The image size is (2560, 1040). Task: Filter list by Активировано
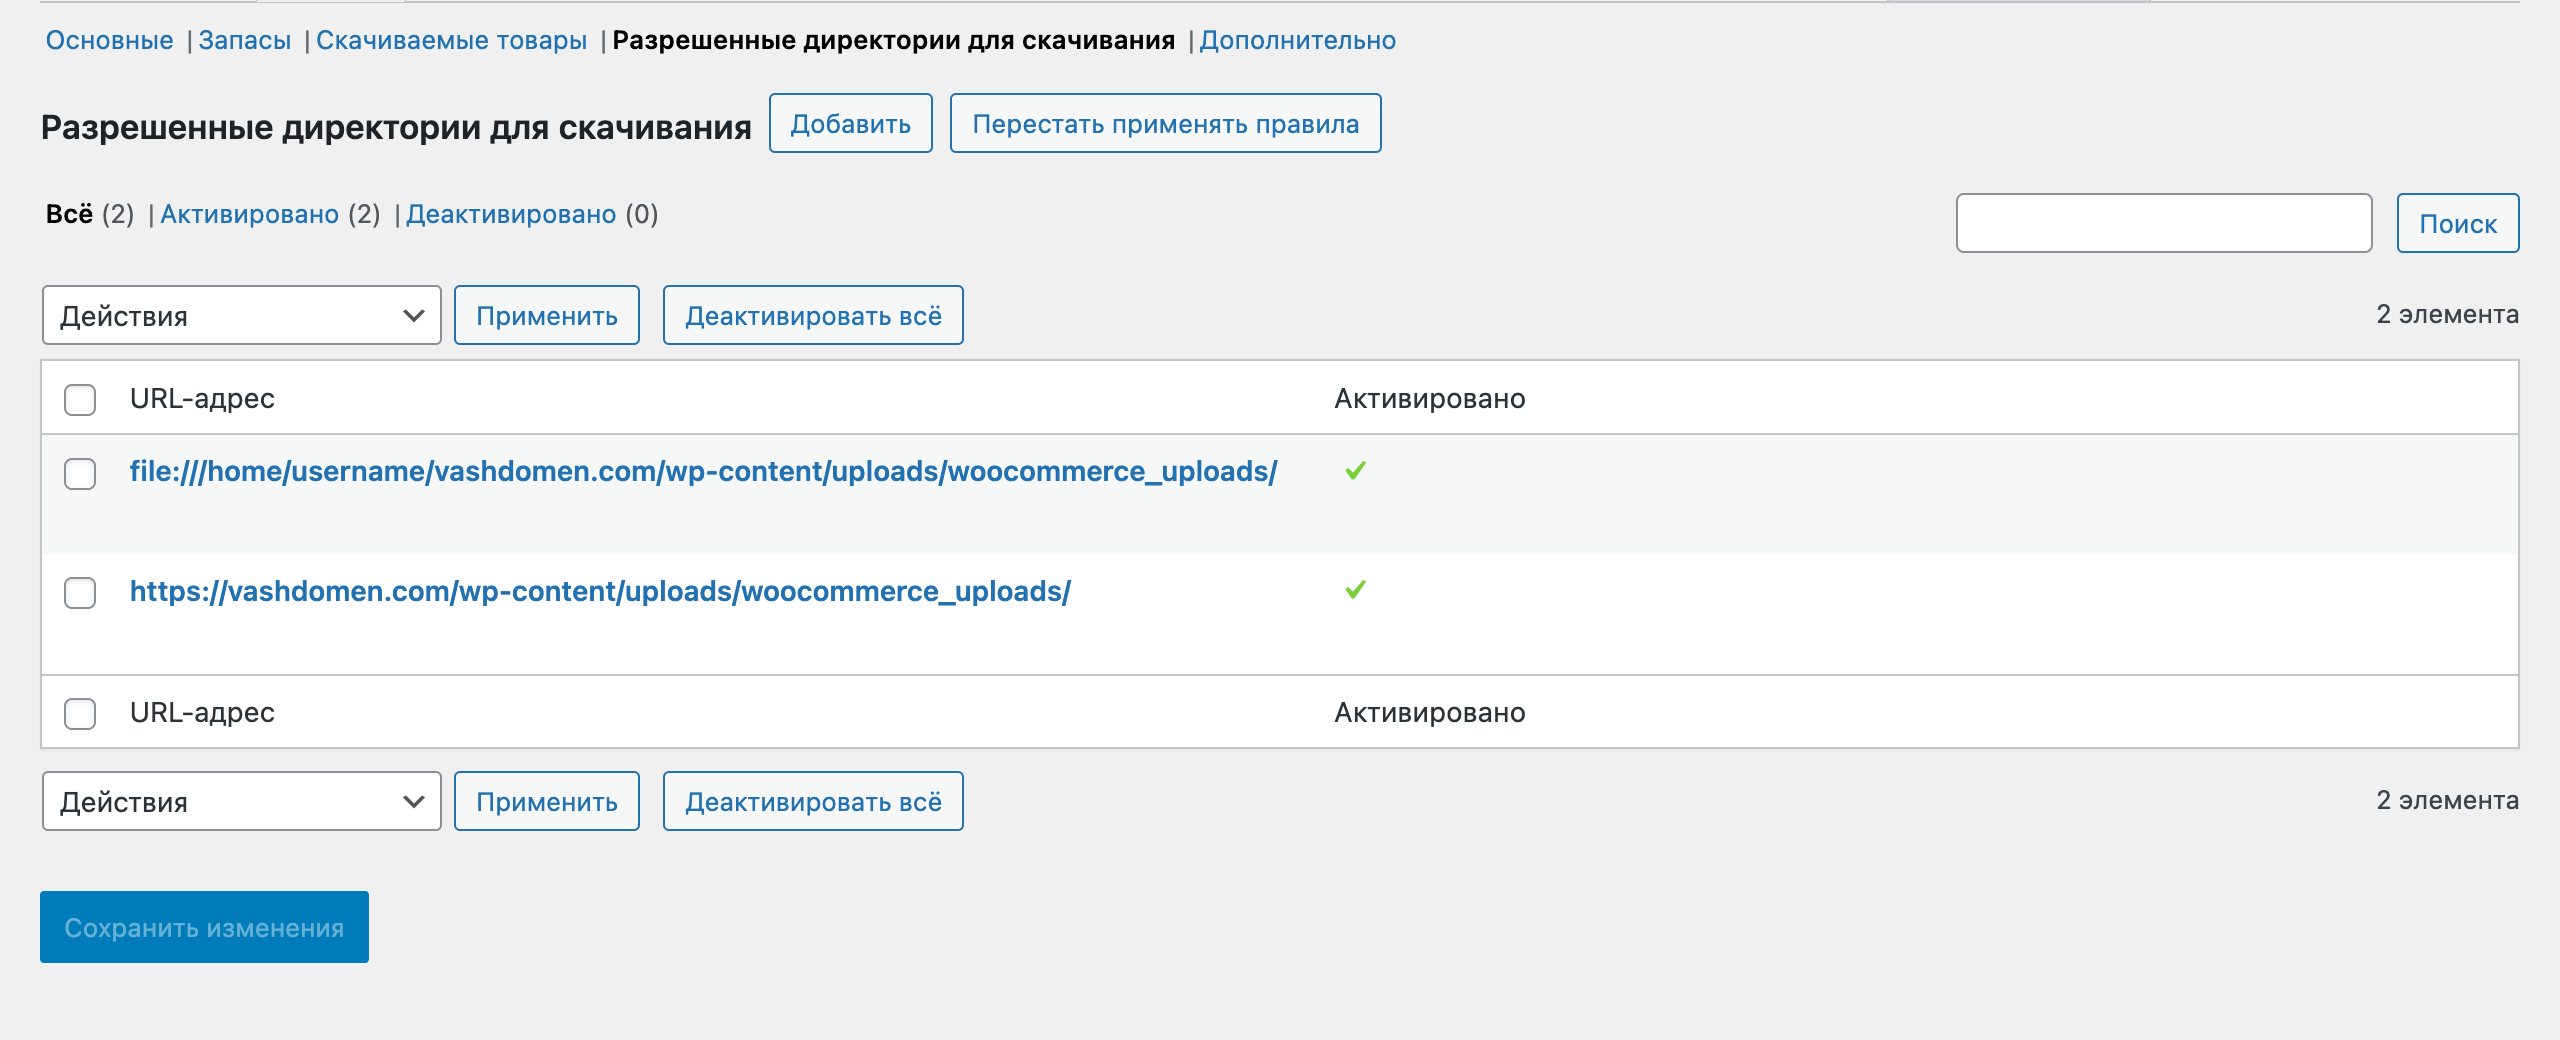(250, 215)
